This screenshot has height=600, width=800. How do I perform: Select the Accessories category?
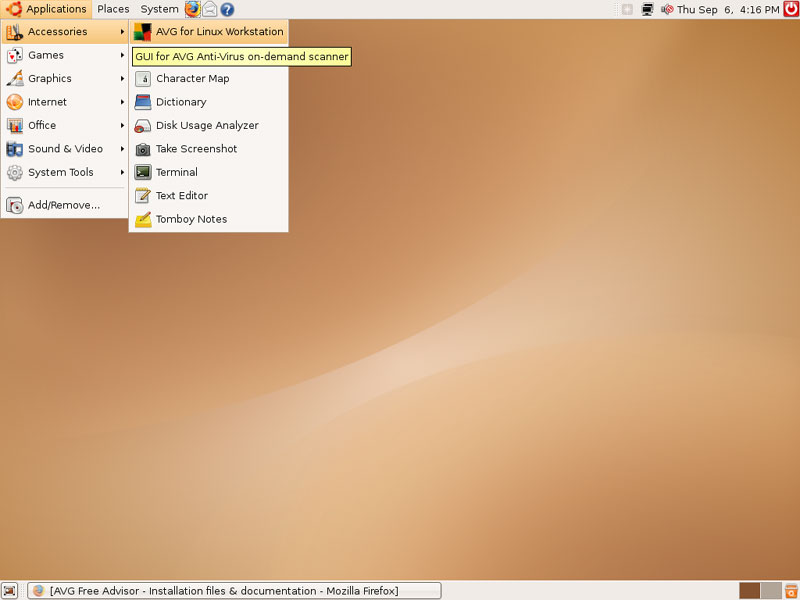[65, 32]
